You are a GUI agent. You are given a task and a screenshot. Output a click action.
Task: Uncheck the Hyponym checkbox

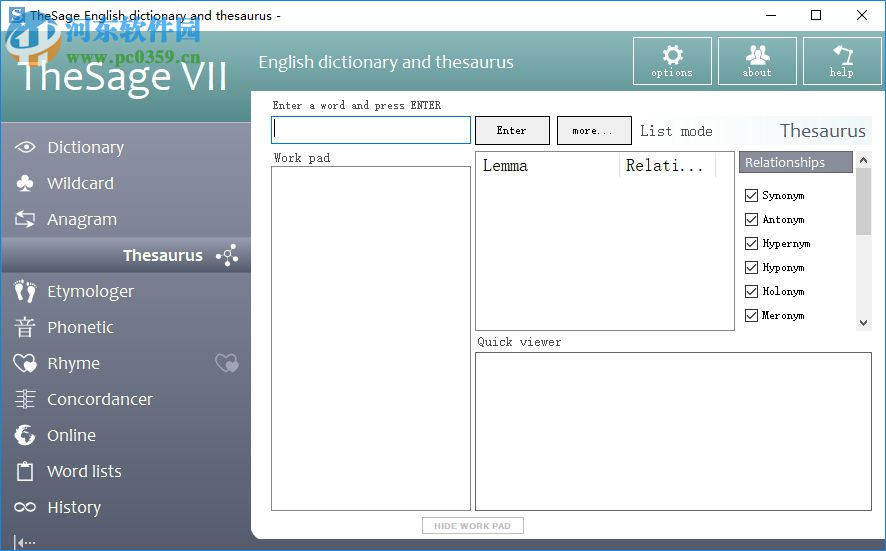click(x=752, y=267)
